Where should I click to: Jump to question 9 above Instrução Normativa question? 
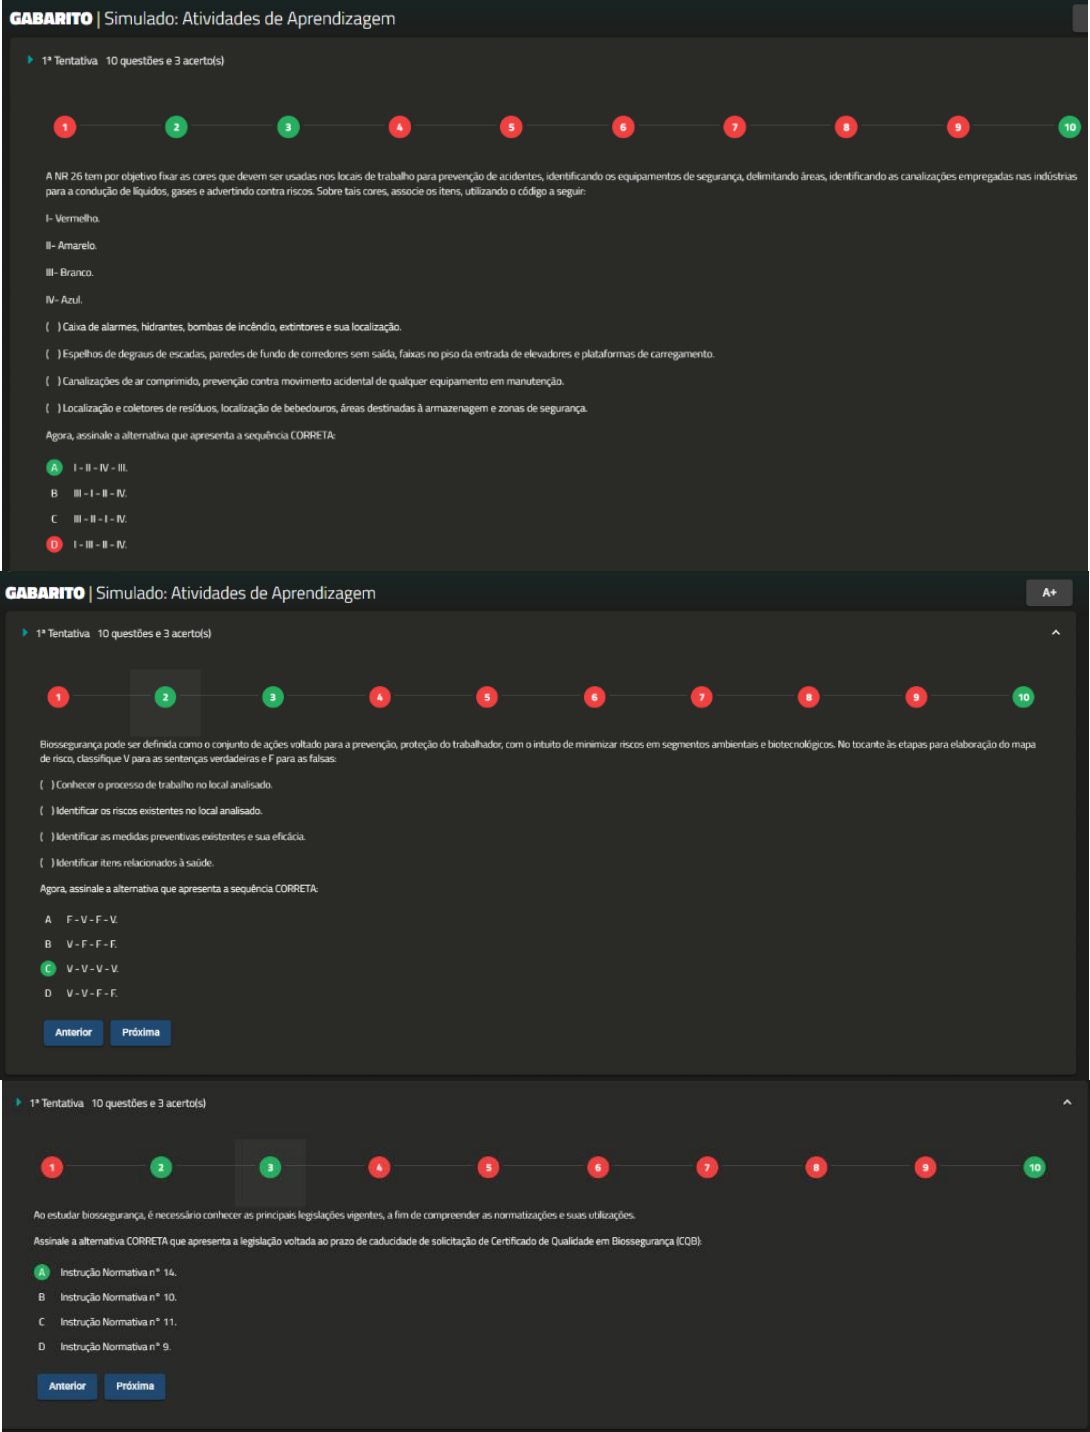point(925,1167)
